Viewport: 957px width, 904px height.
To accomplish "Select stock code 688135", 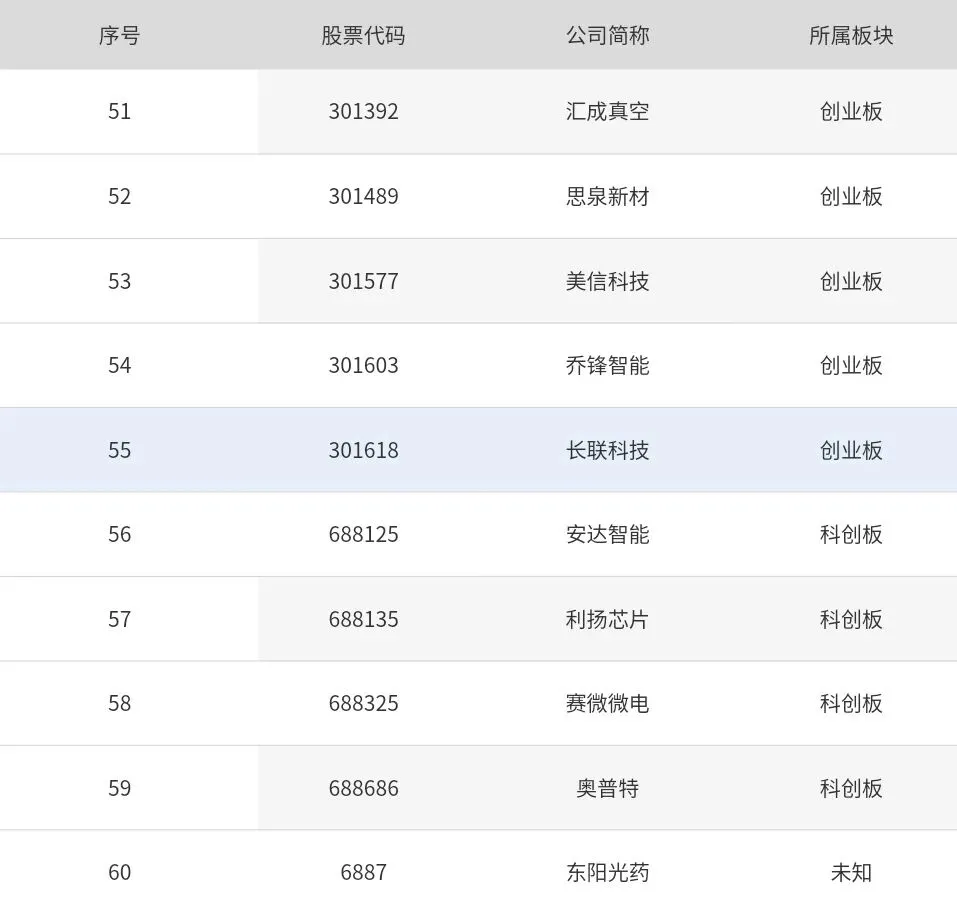I will [363, 619].
